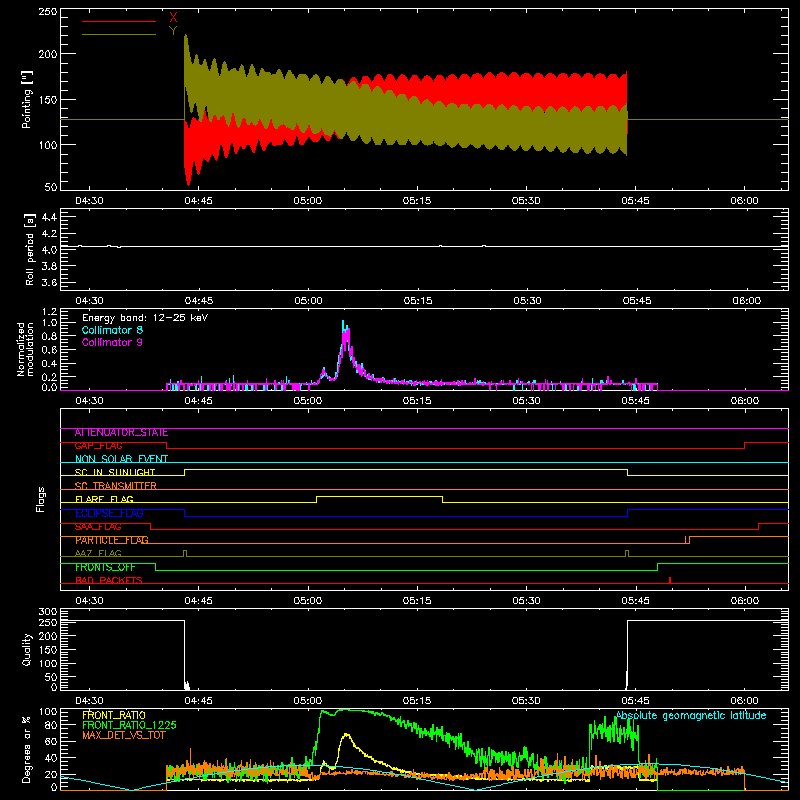Click the 'Roll period [s]' axis title

pos(30,249)
